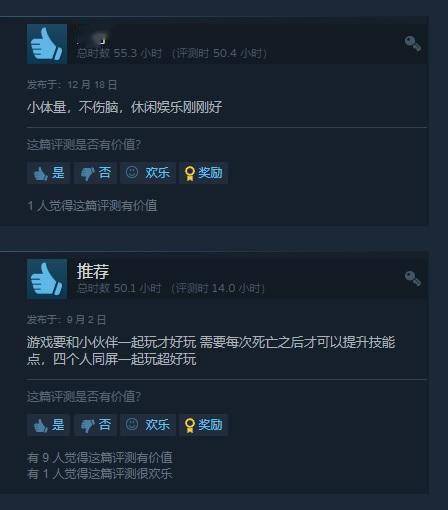The image size is (448, 510).
Task: Vote 是 on the second review
Action: tap(49, 425)
